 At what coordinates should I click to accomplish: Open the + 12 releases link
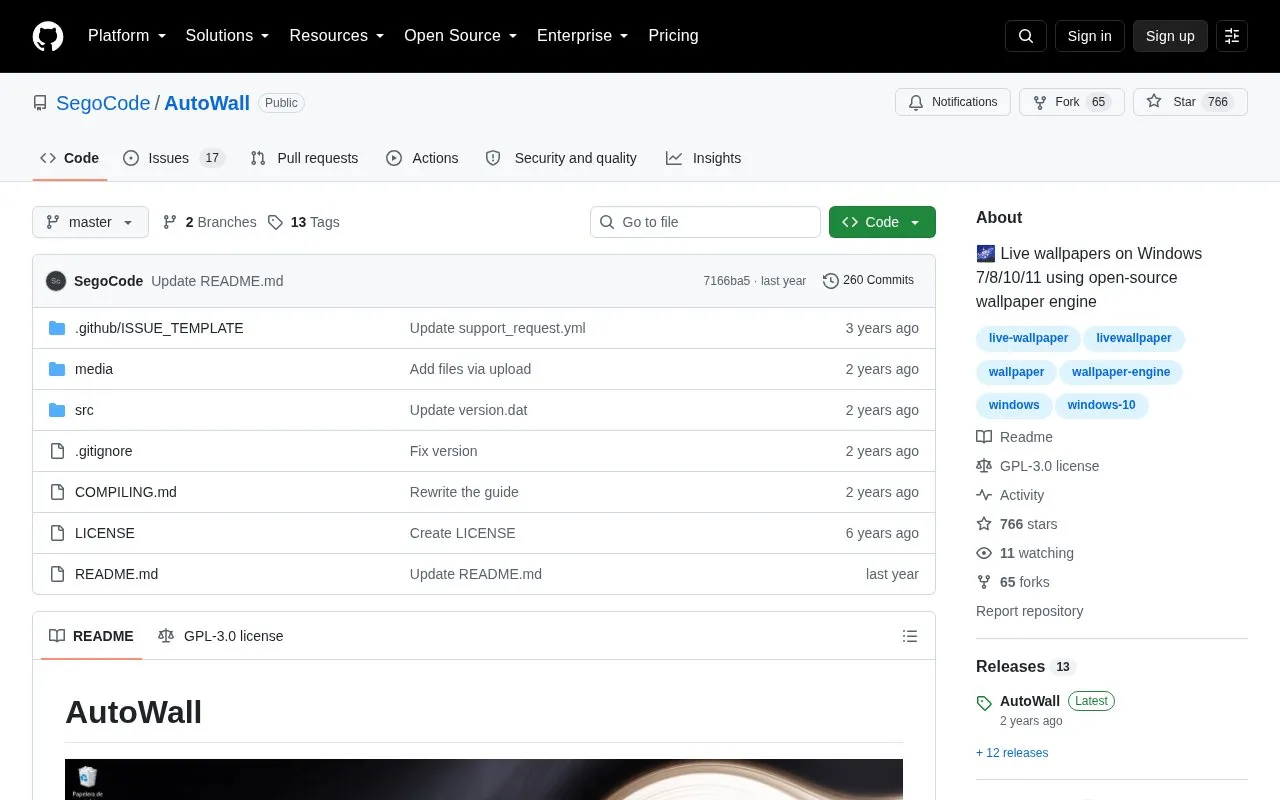click(x=1012, y=753)
